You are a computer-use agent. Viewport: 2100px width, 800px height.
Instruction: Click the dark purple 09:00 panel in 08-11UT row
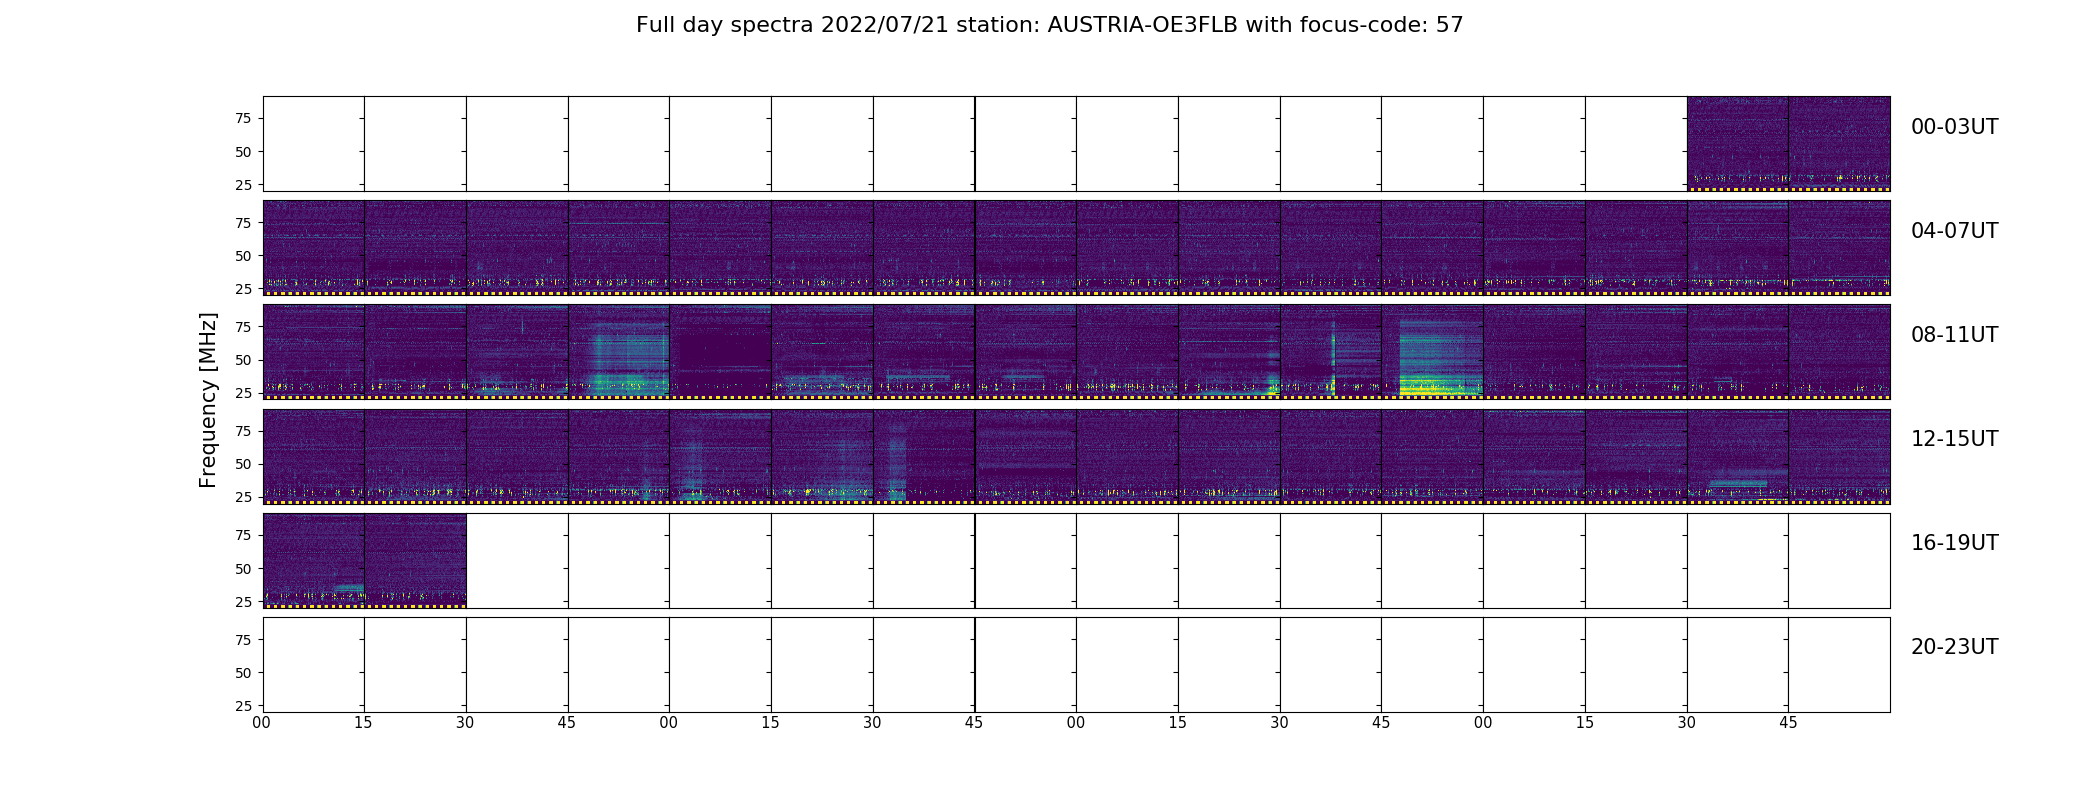(720, 352)
